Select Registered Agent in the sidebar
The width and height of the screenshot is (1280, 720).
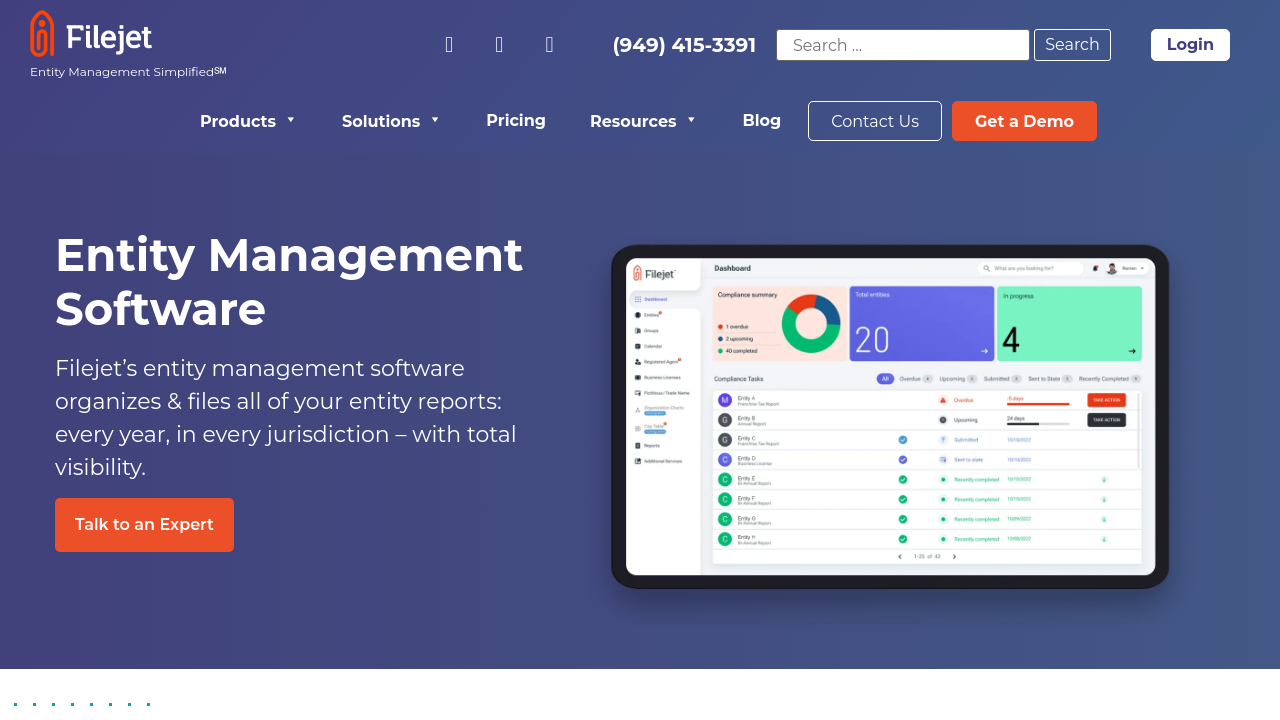(655, 361)
